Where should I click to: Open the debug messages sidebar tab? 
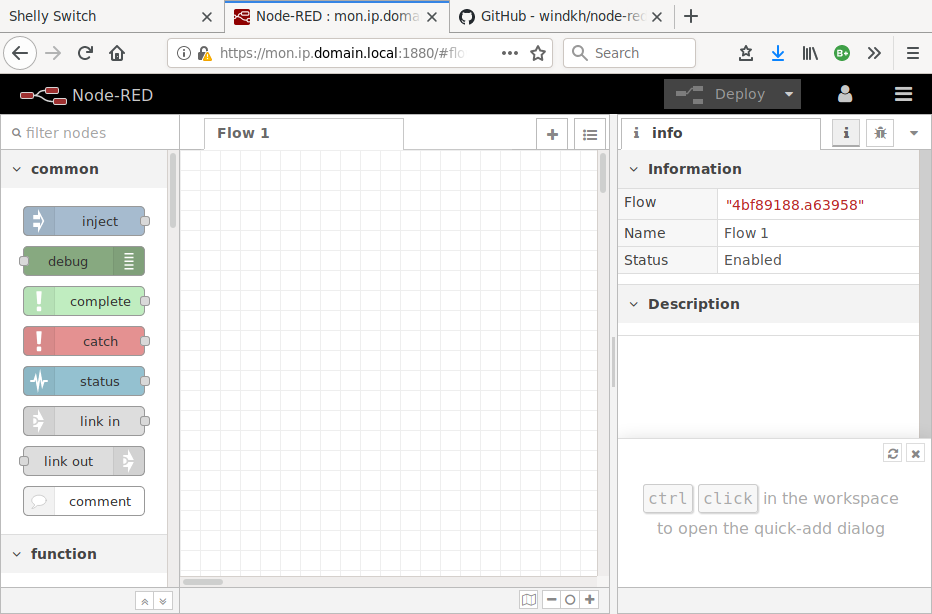tap(880, 133)
